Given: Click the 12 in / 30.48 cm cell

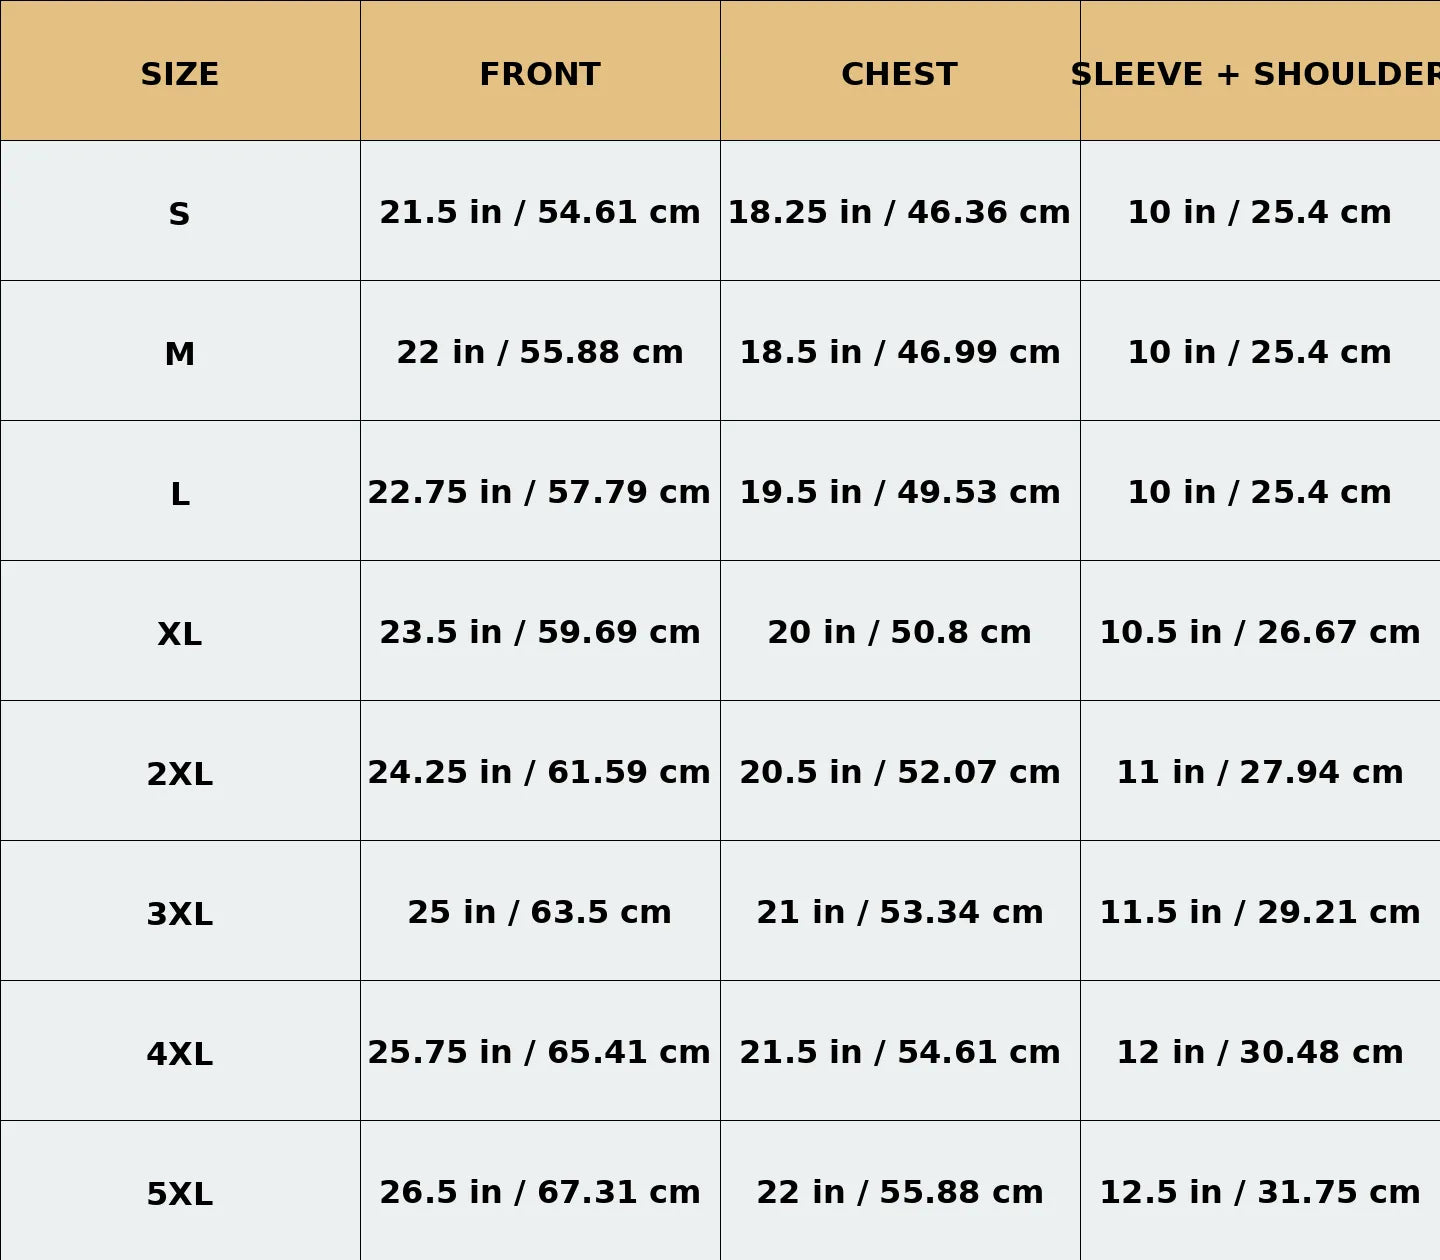Looking at the screenshot, I should tap(1259, 1052).
